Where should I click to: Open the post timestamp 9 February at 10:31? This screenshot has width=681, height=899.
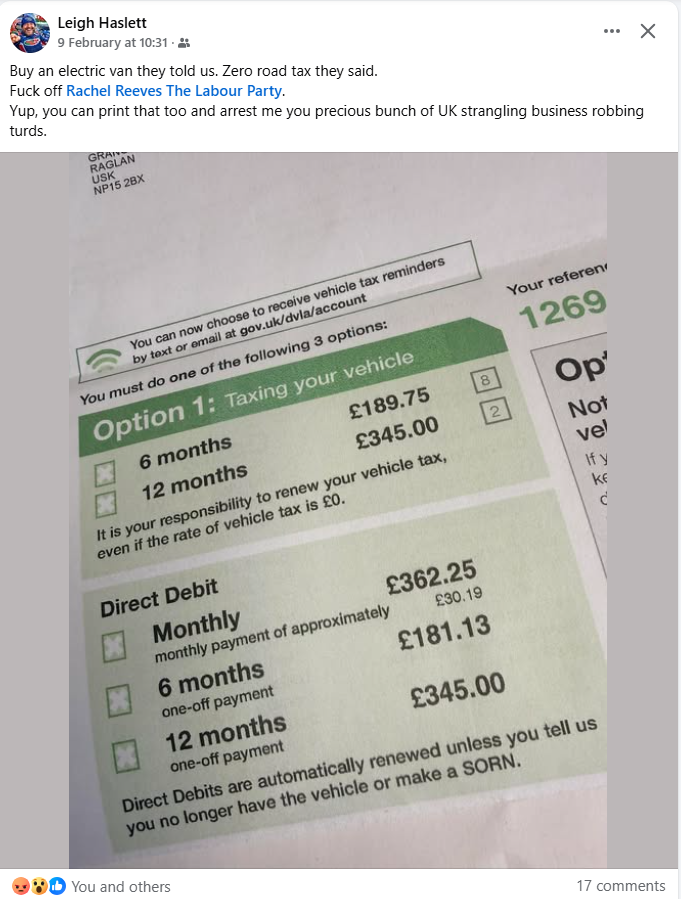pyautogui.click(x=113, y=43)
